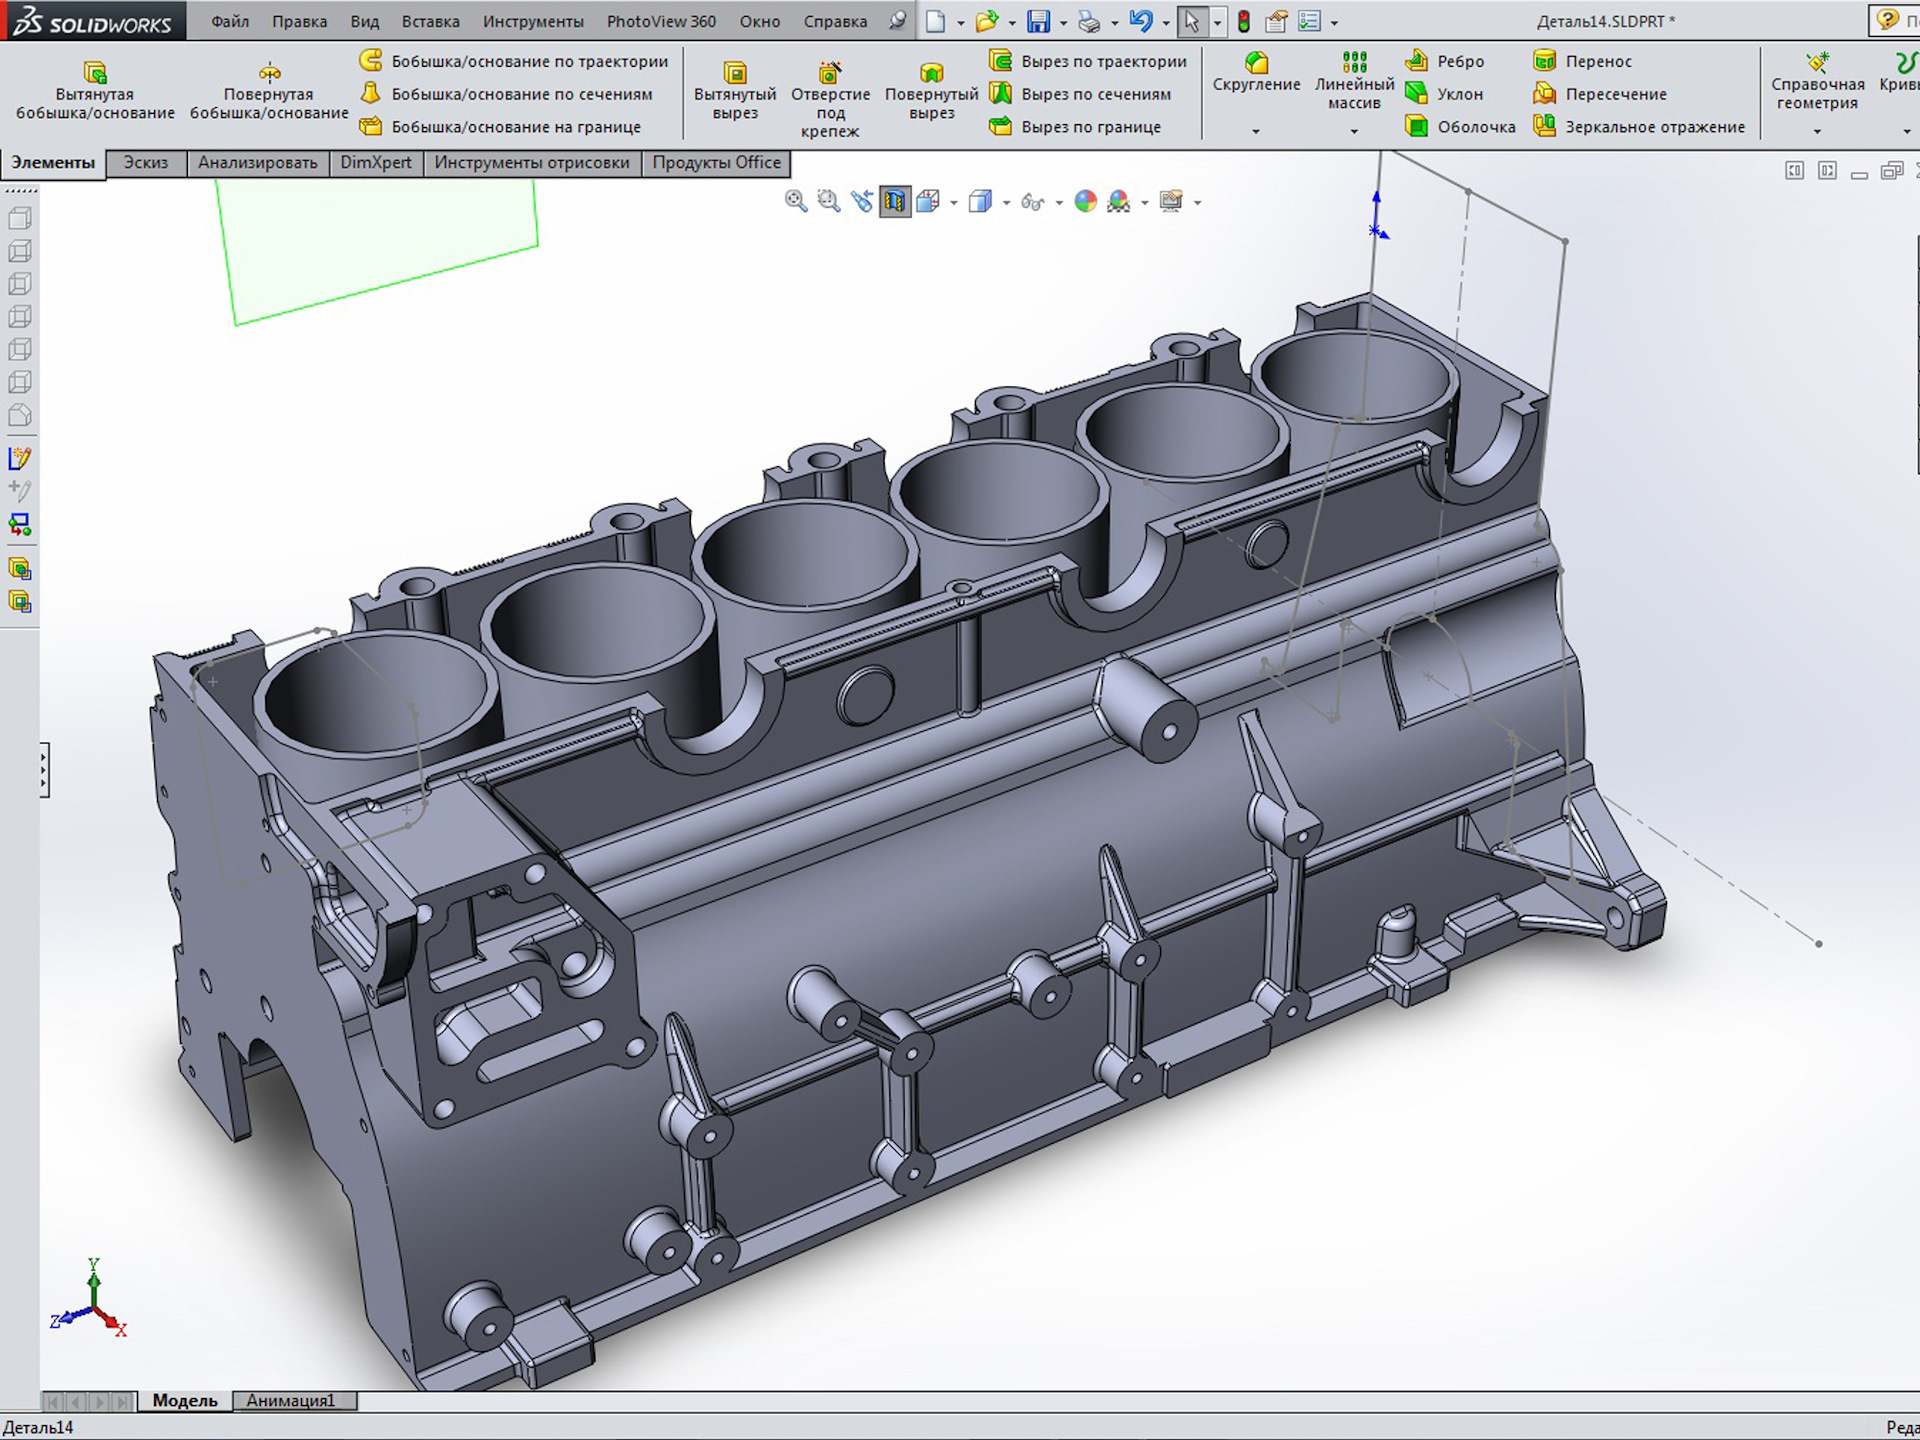Activate the Zoom to Fit magnifier icon
The width and height of the screenshot is (1920, 1440).
[x=796, y=201]
